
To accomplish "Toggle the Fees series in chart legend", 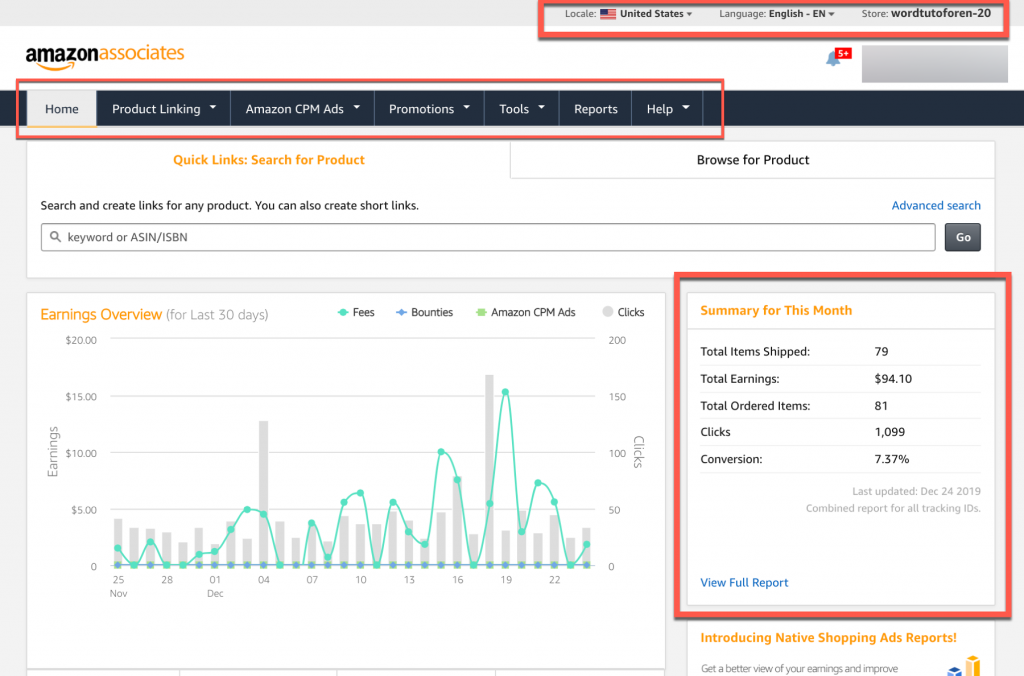I will (x=354, y=312).
